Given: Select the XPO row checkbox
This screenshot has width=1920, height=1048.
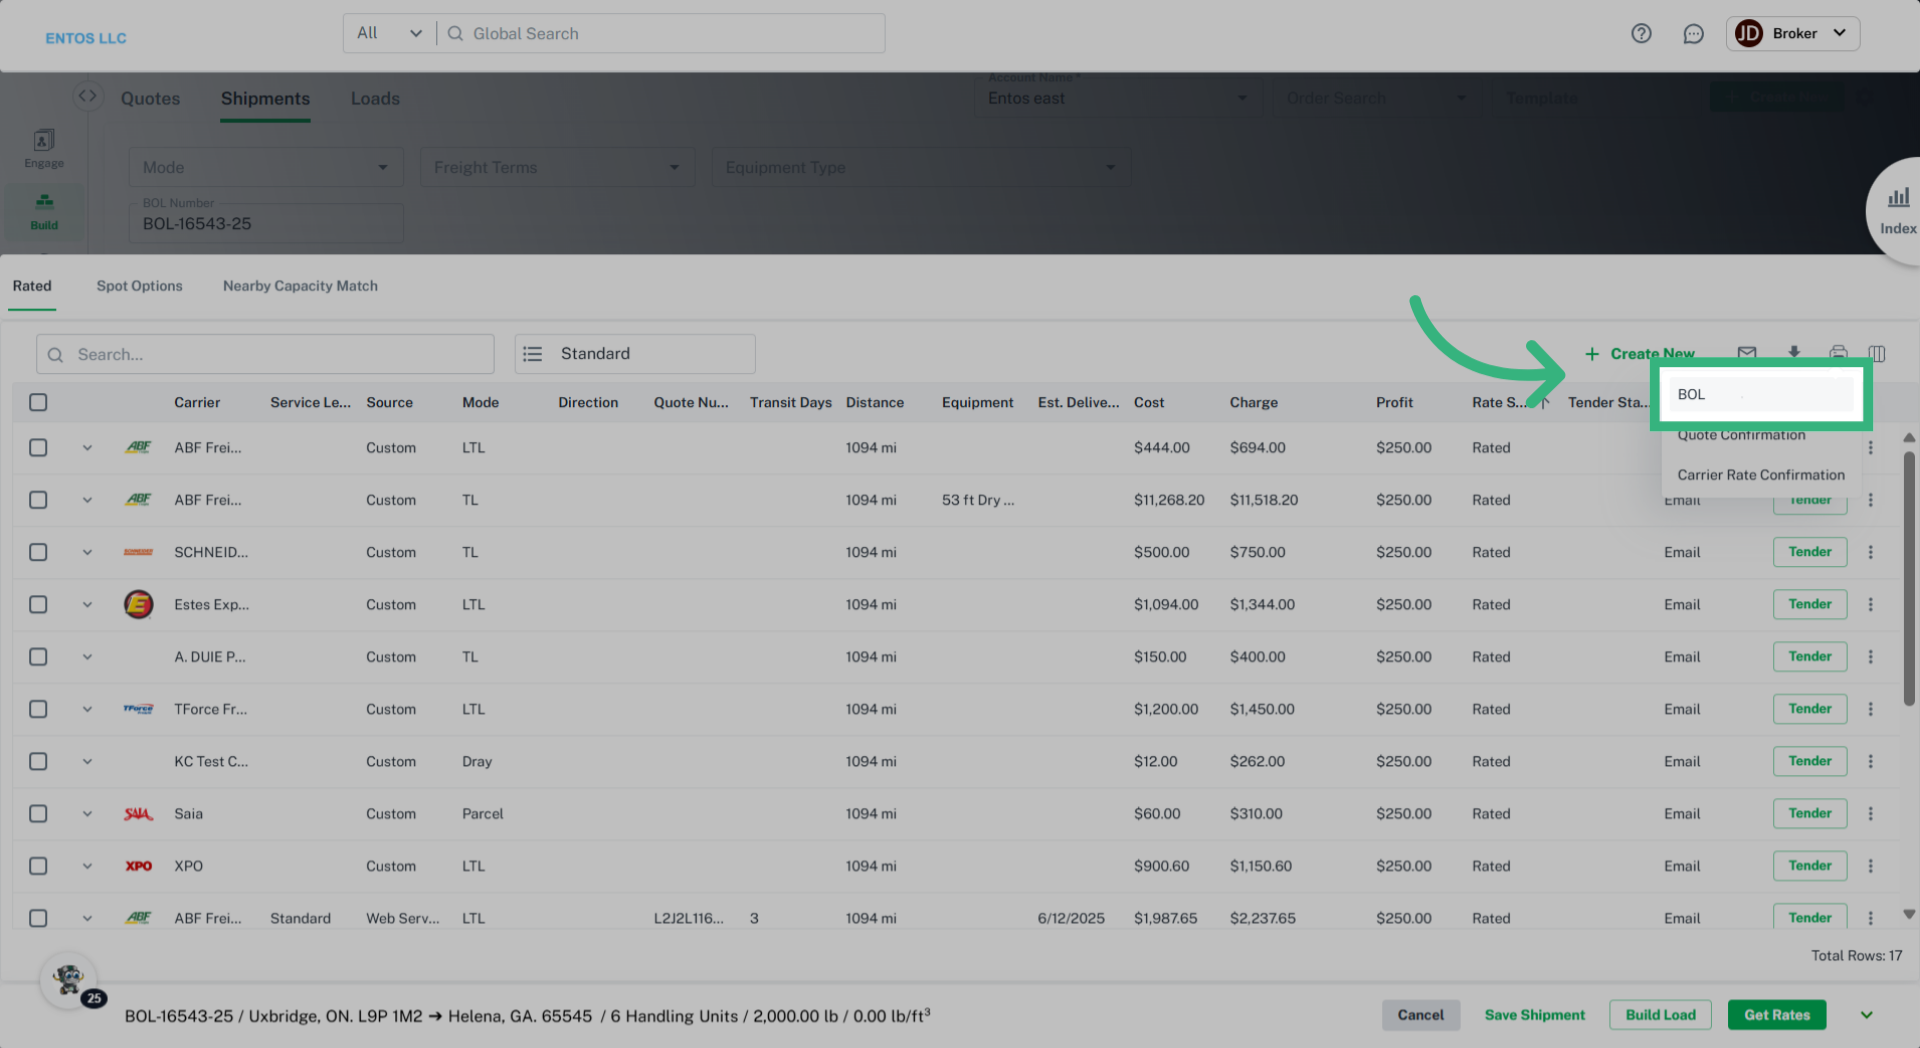Looking at the screenshot, I should coord(38,866).
